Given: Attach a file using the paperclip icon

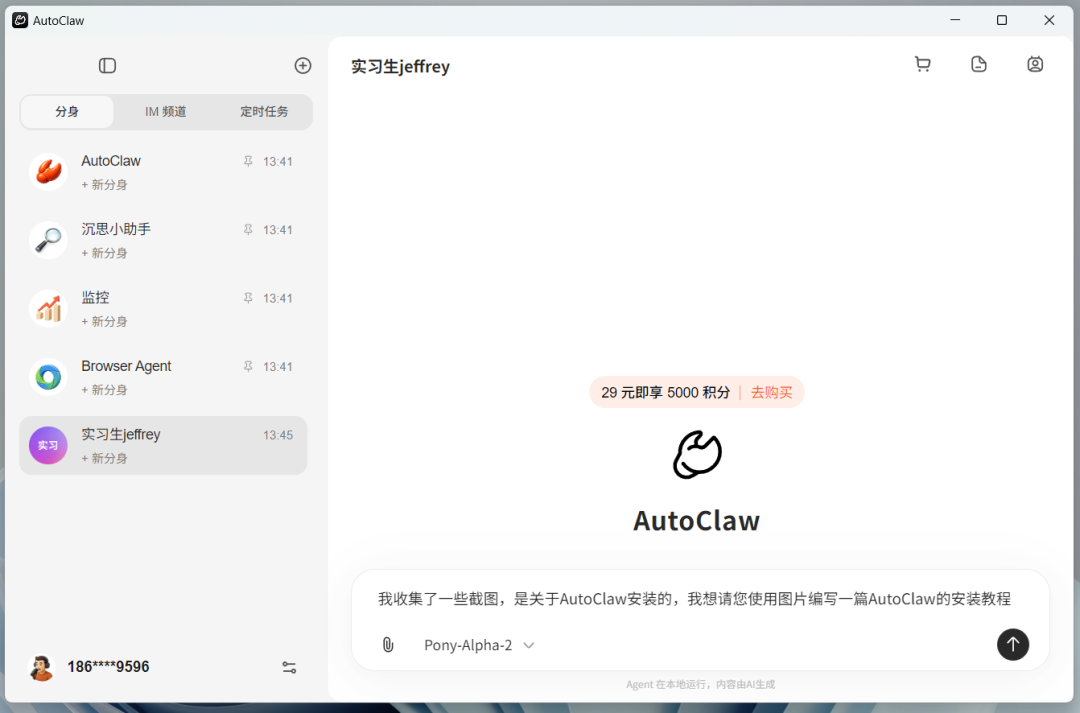Looking at the screenshot, I should (388, 645).
